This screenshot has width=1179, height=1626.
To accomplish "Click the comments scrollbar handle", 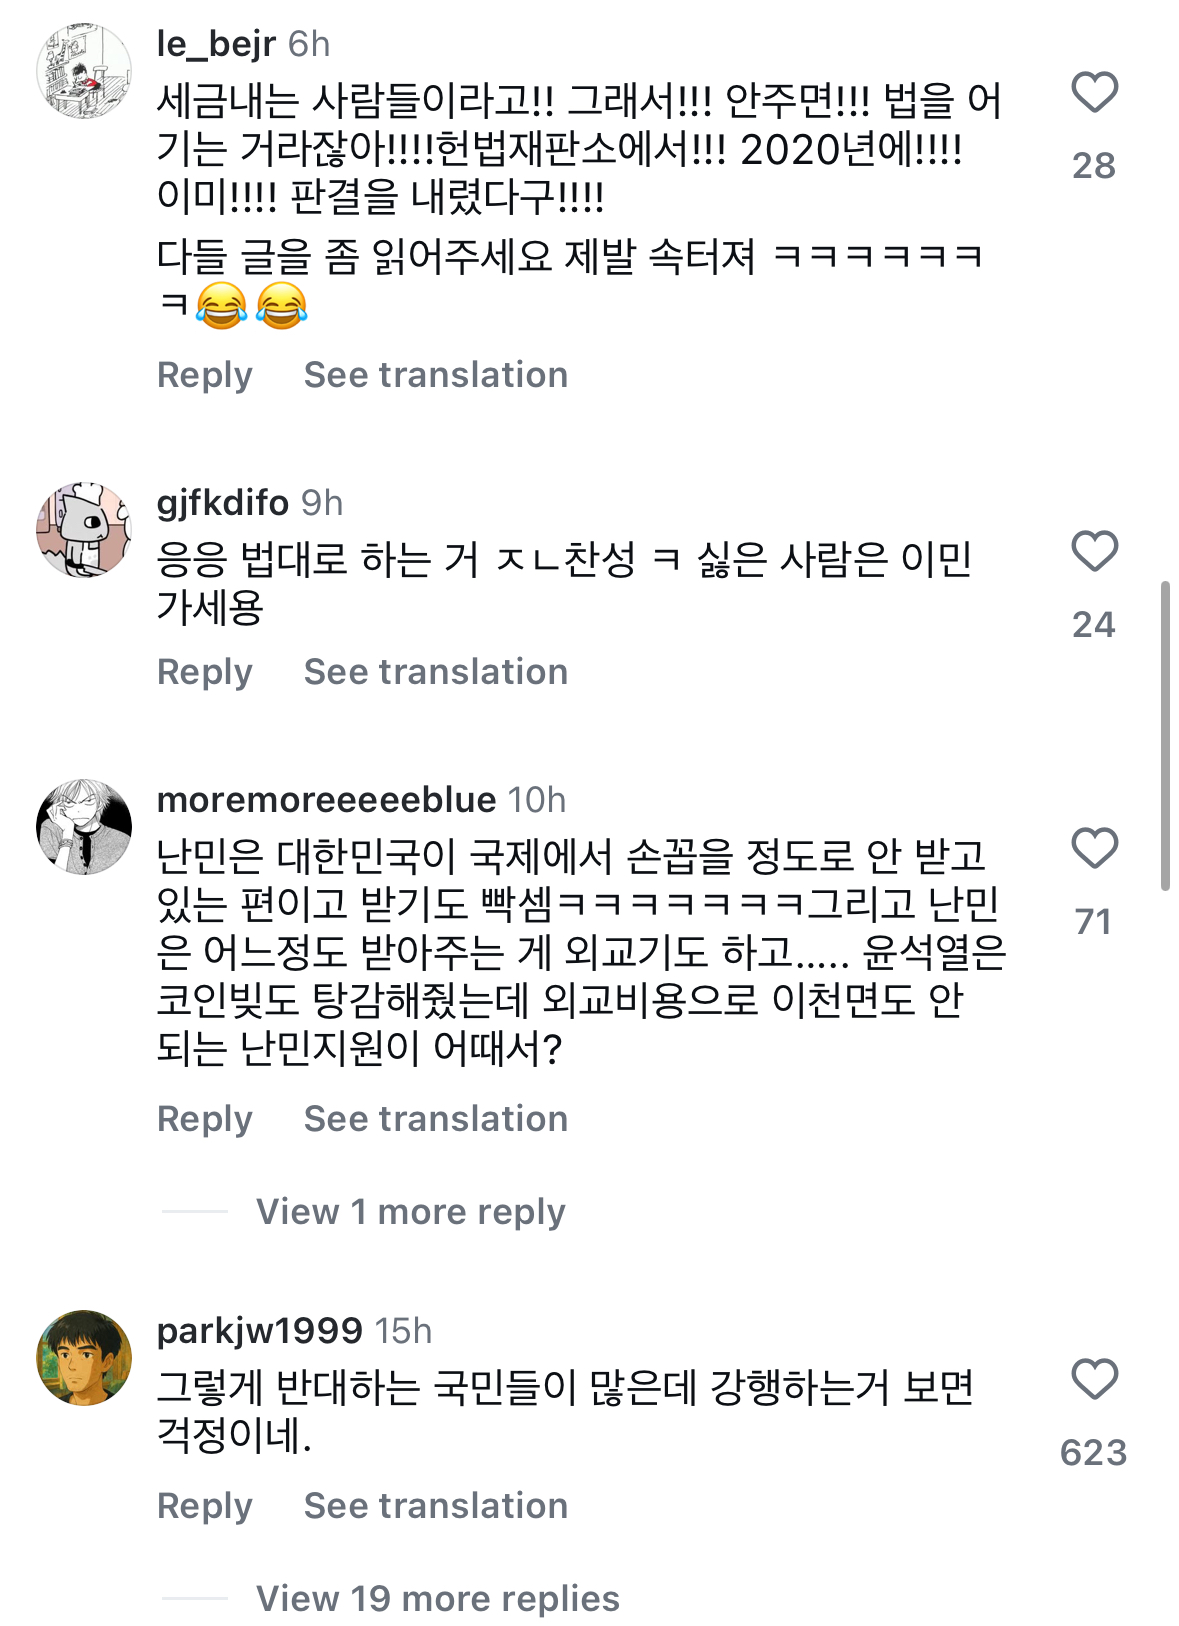I will tap(1165, 735).
